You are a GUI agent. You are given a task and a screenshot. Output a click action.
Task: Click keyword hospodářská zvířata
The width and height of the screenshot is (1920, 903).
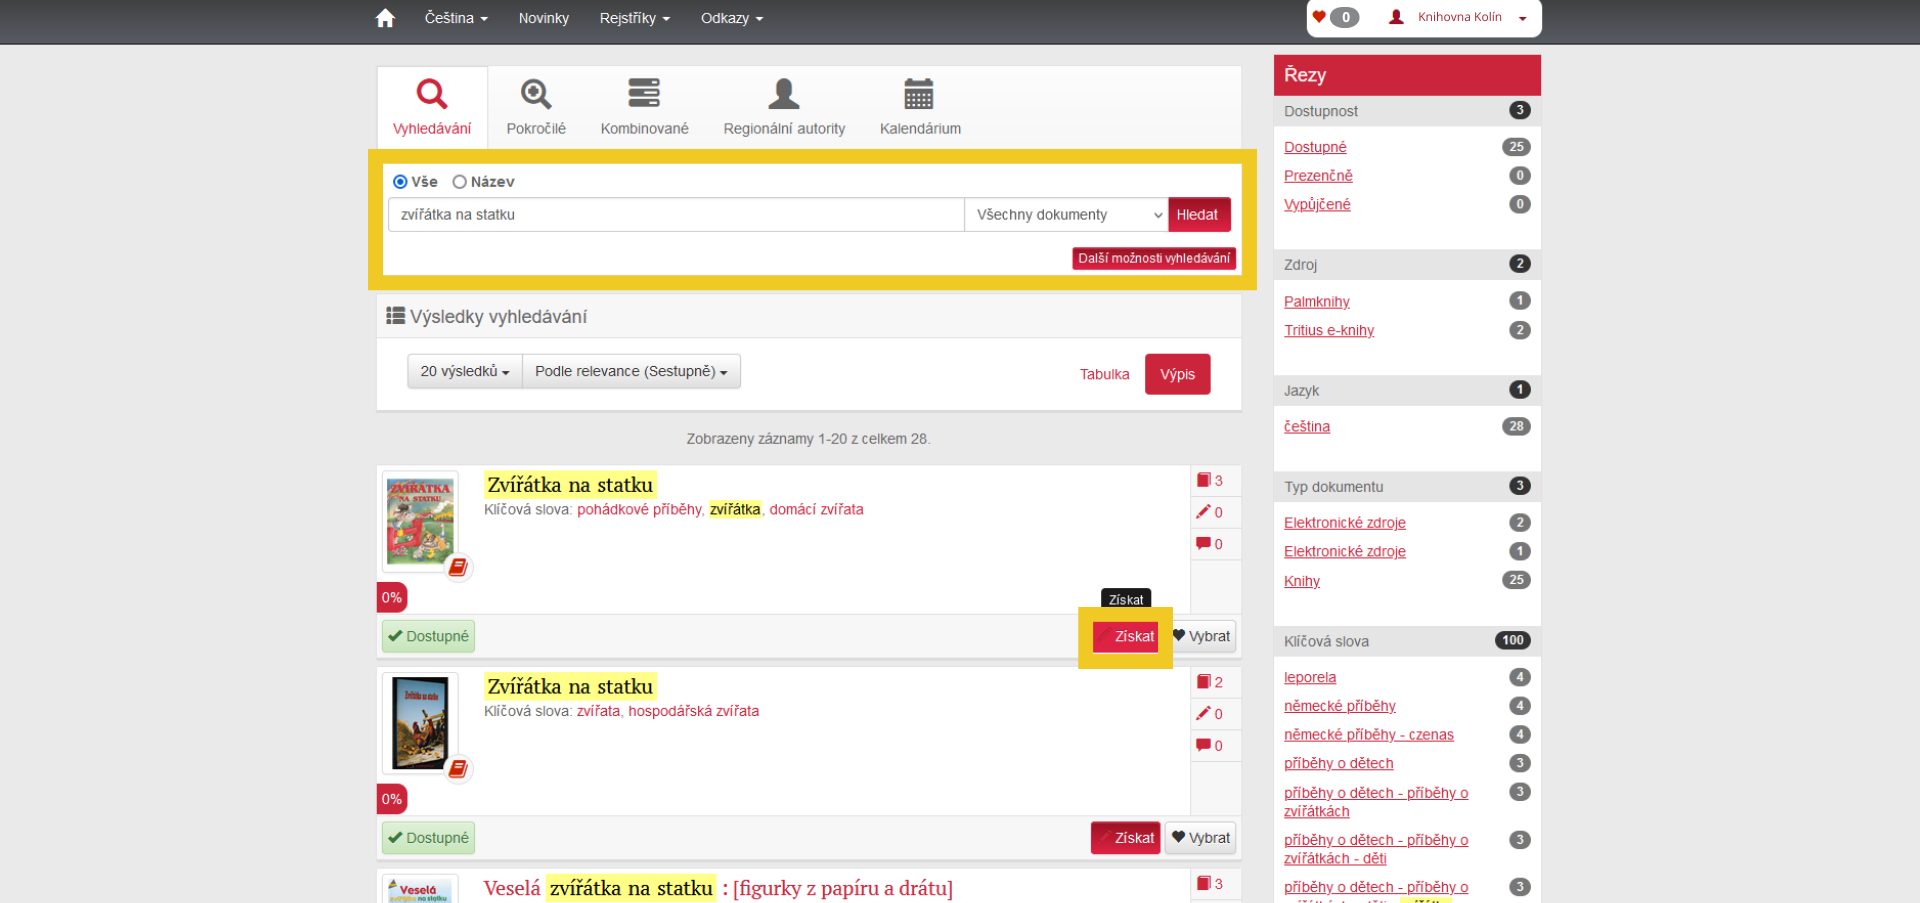(693, 712)
